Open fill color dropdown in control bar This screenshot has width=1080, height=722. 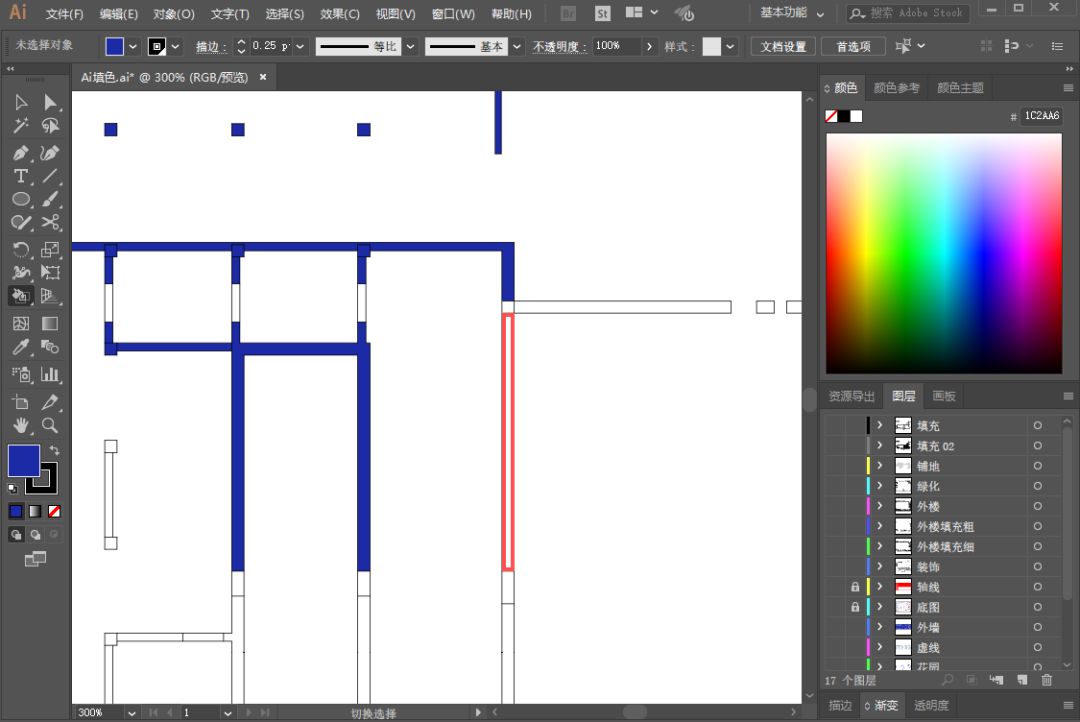click(133, 47)
